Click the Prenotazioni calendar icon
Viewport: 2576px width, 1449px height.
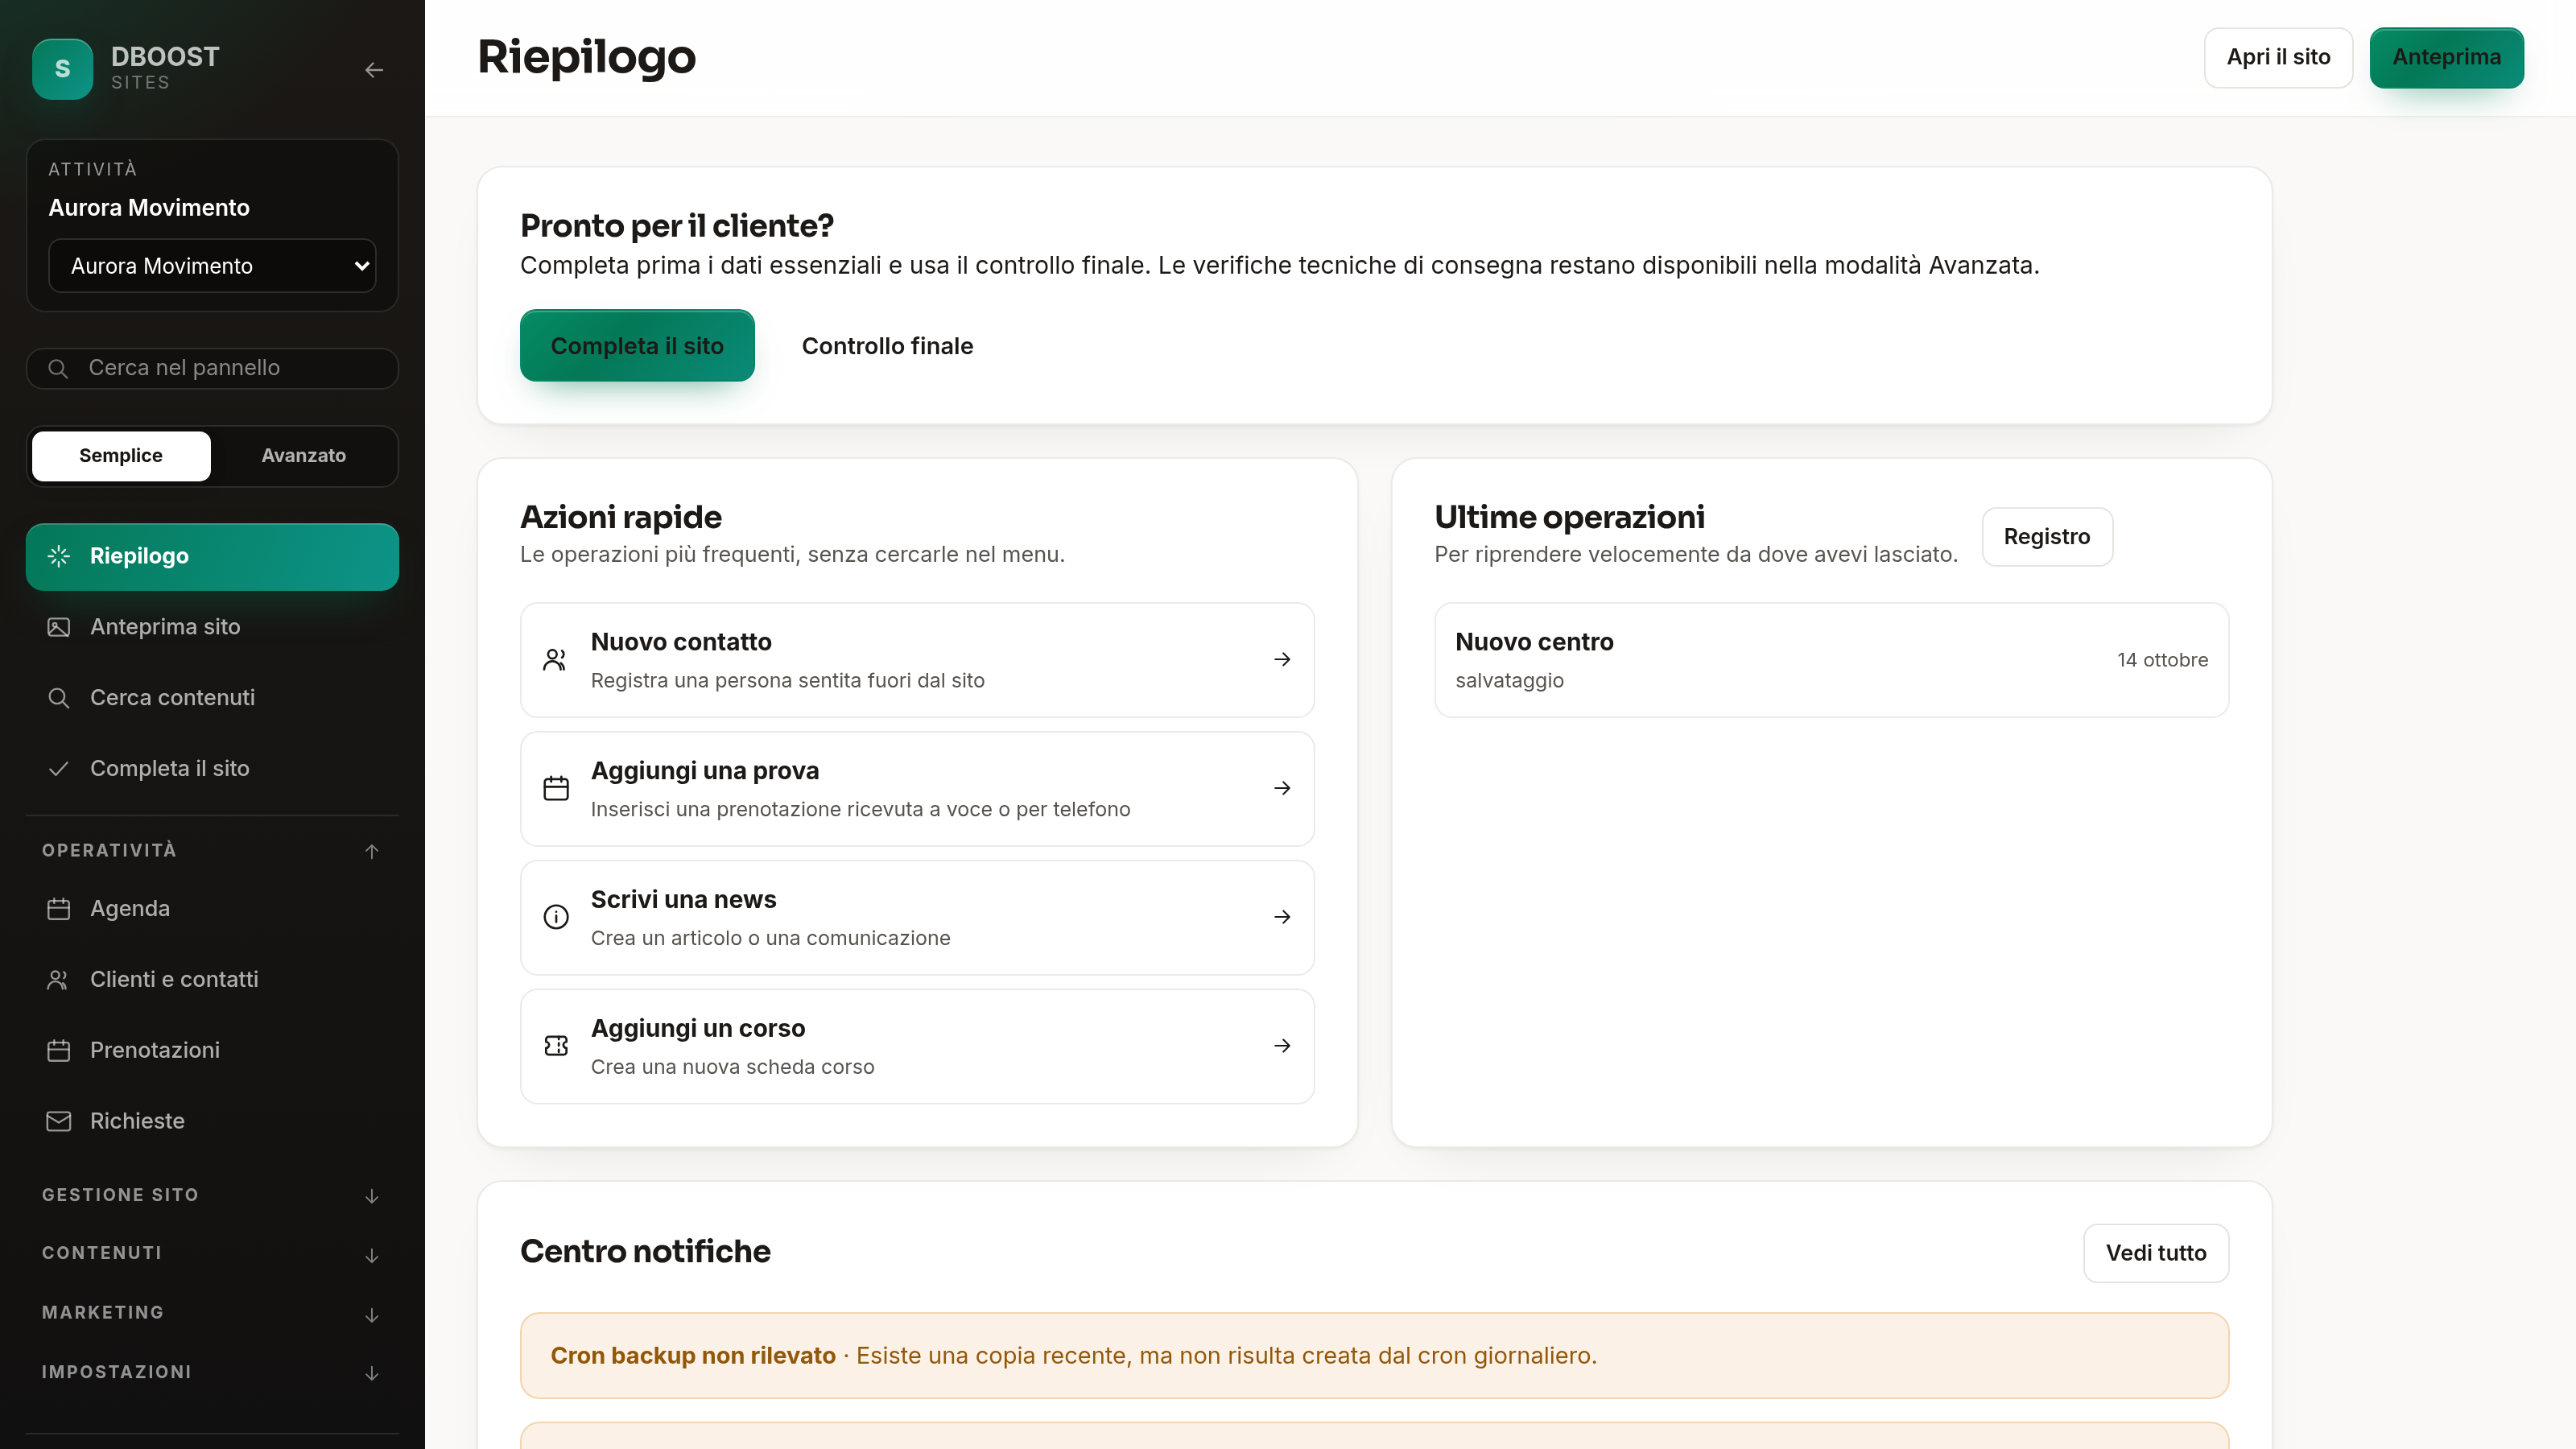[x=59, y=1051]
